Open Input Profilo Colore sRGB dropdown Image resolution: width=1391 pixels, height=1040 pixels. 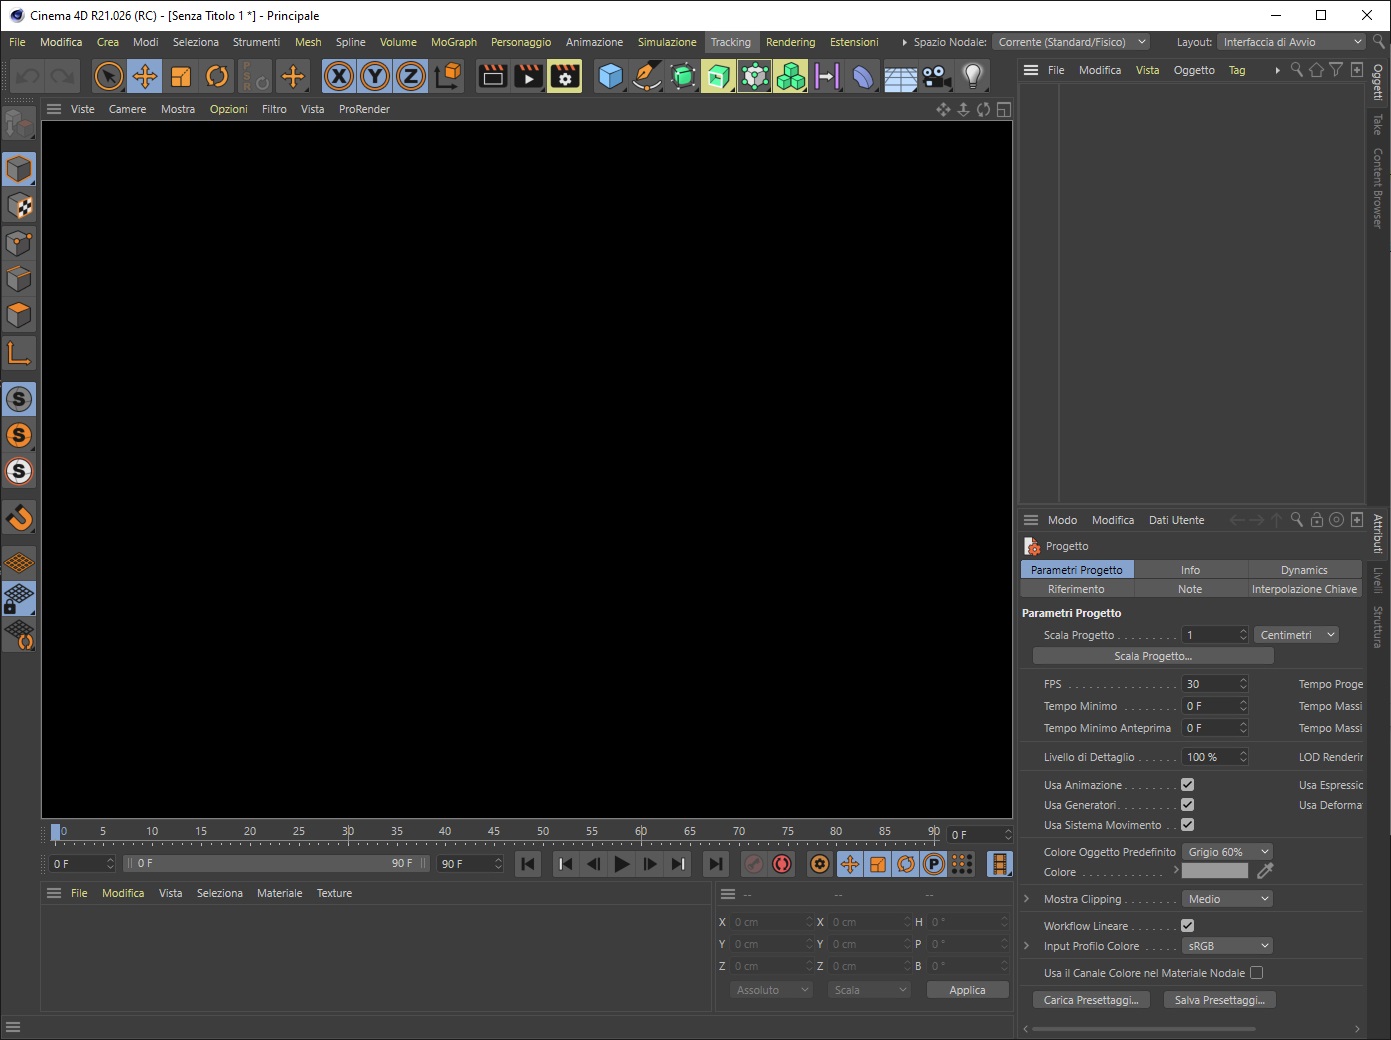(x=1227, y=946)
